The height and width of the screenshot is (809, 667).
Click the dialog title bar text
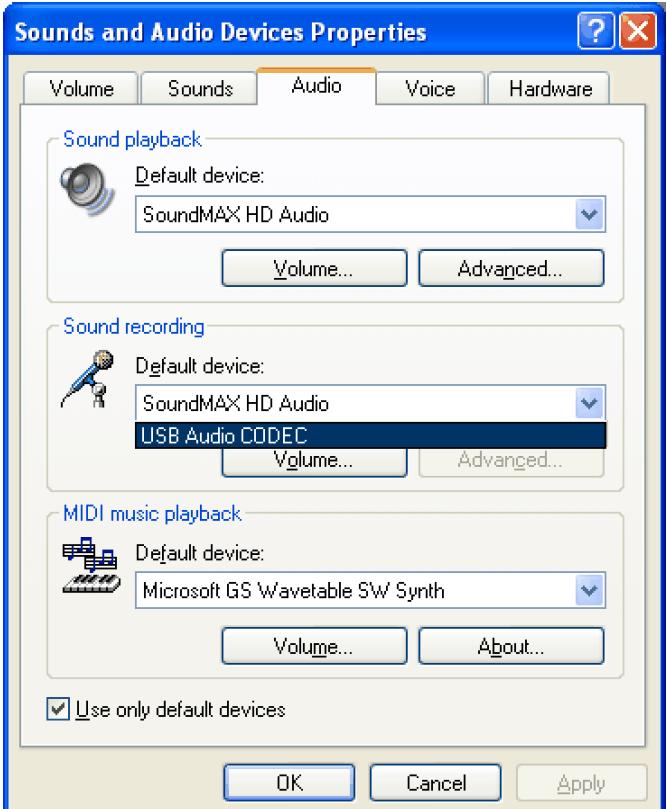point(221,32)
